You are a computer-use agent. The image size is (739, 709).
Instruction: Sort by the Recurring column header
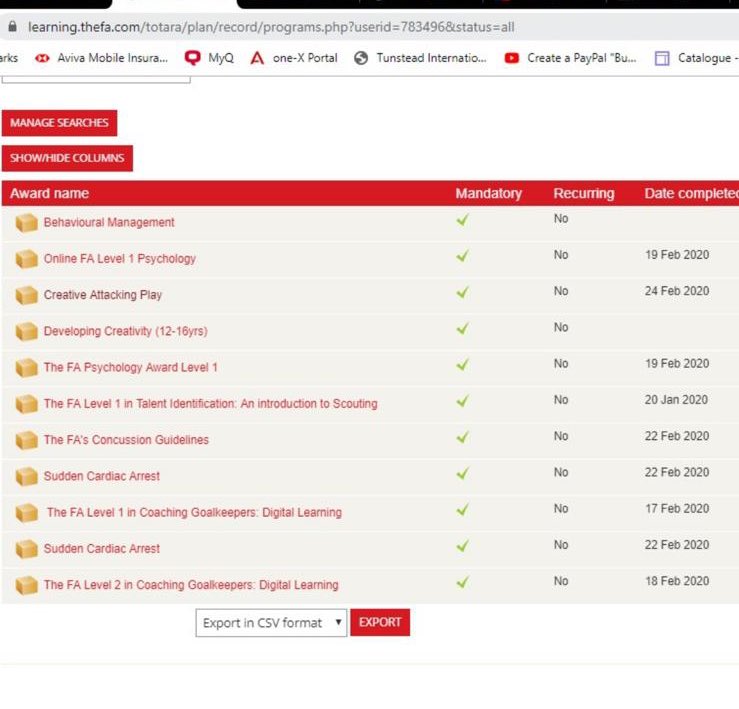tap(584, 193)
